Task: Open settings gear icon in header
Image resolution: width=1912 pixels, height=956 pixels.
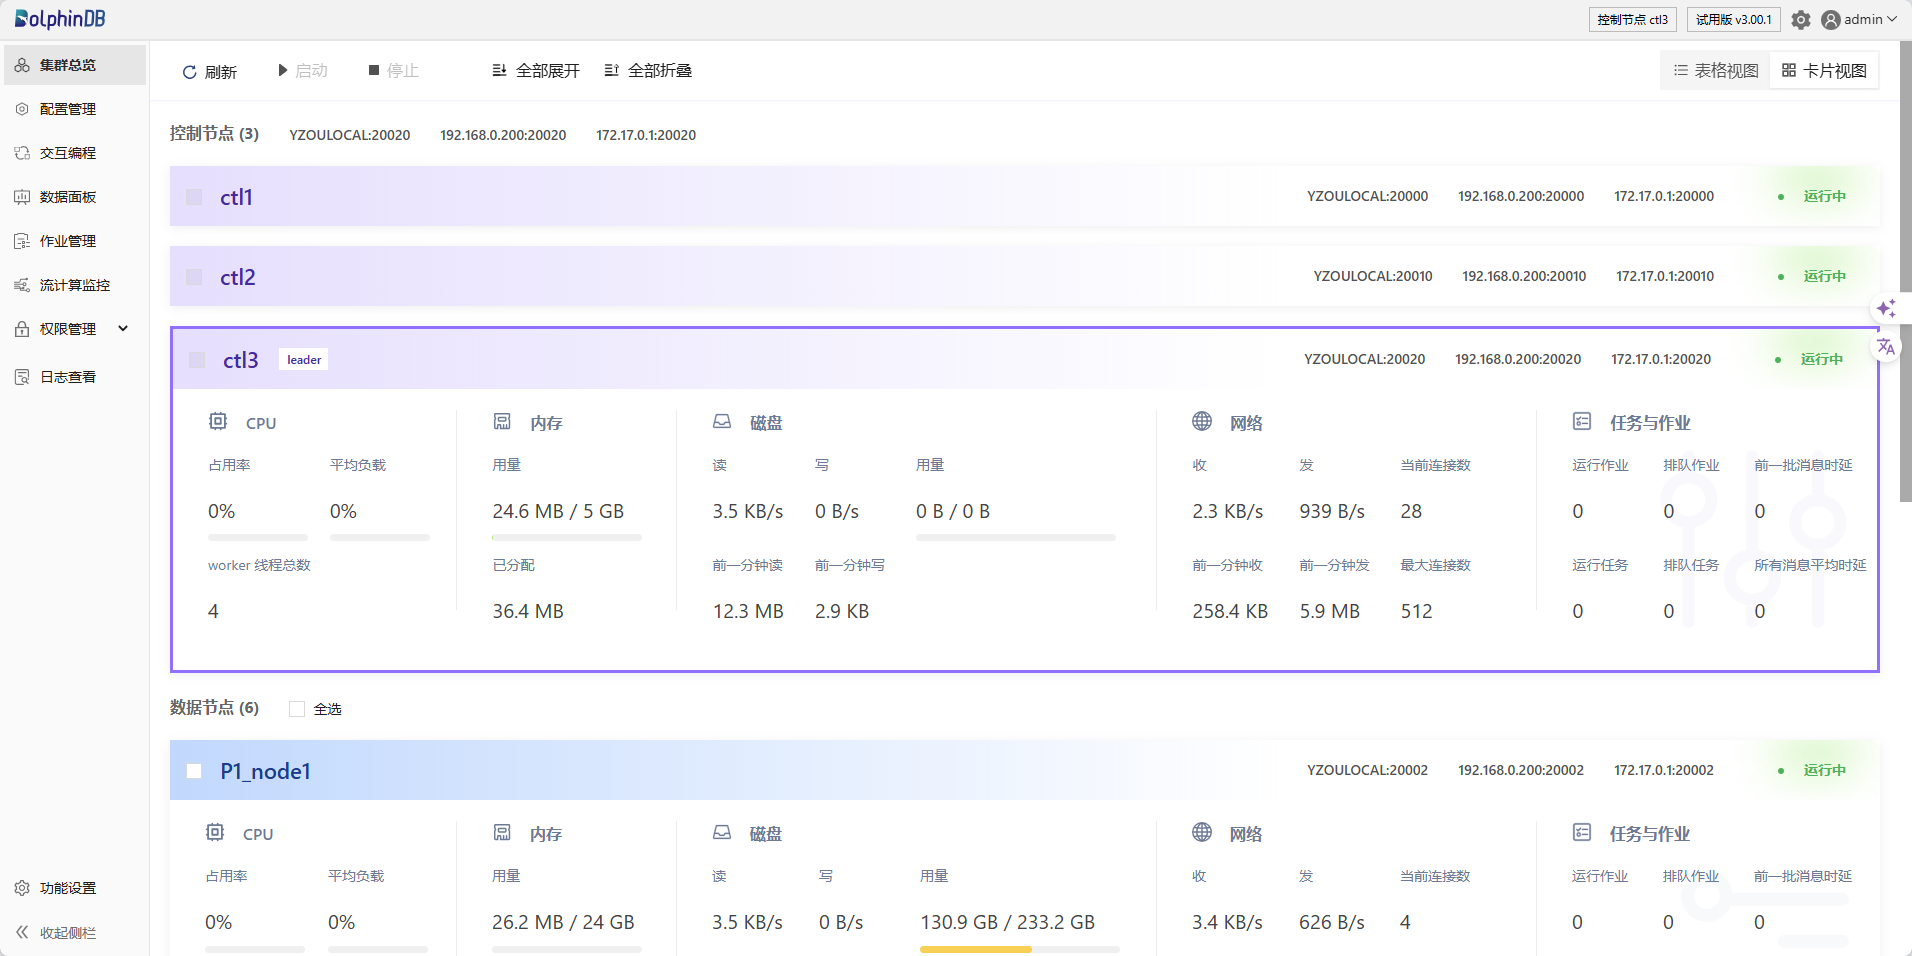Action: tap(1800, 20)
